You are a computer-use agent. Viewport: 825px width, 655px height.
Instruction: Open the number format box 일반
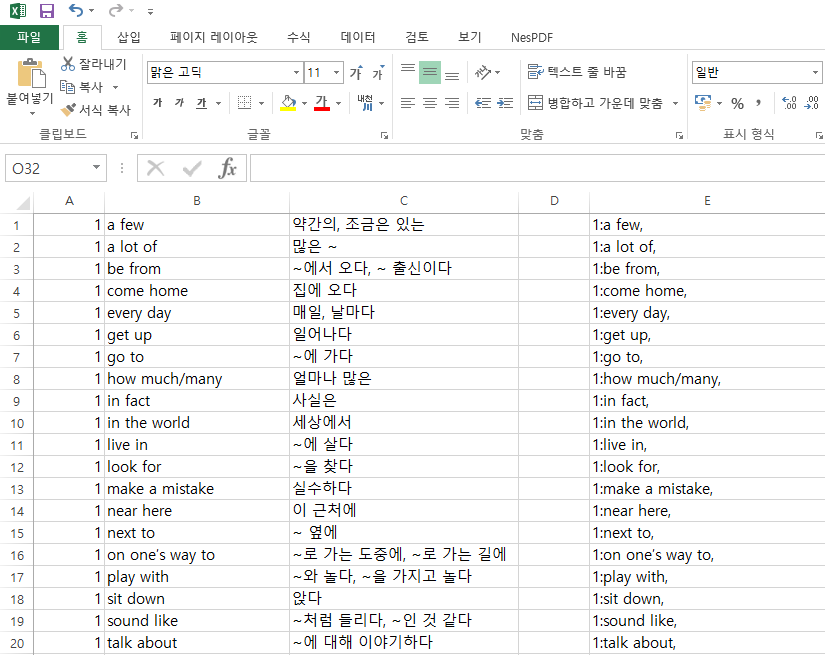(756, 72)
